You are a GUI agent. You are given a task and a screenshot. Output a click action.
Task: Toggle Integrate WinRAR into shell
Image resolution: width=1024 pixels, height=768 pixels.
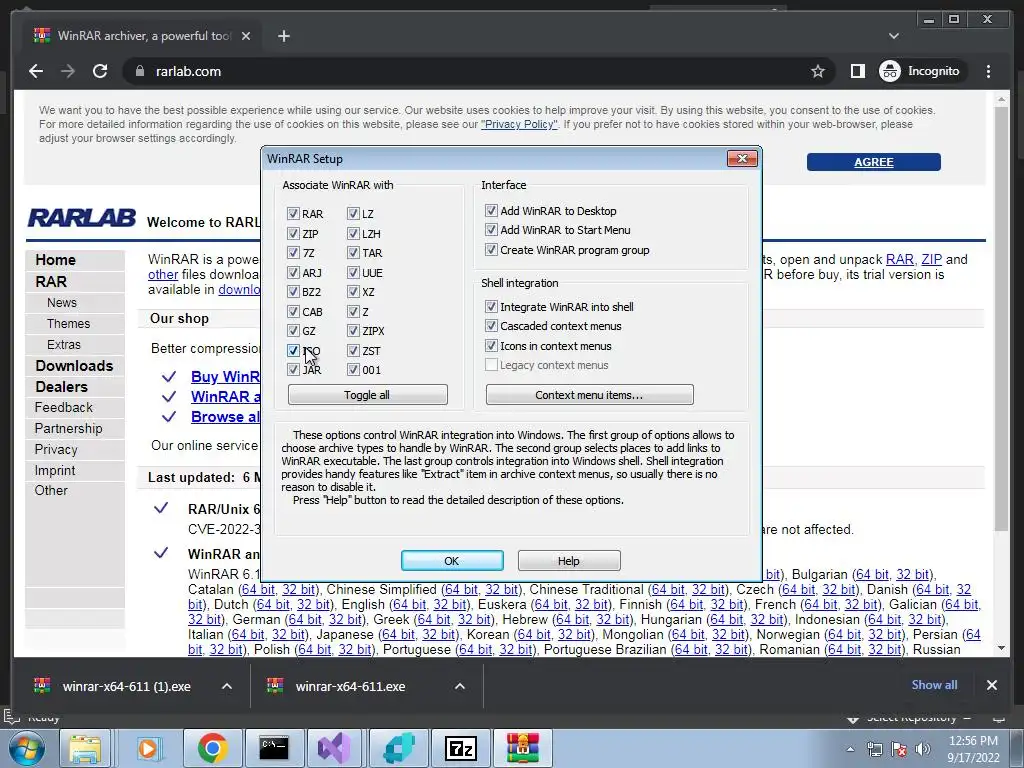pyautogui.click(x=491, y=306)
